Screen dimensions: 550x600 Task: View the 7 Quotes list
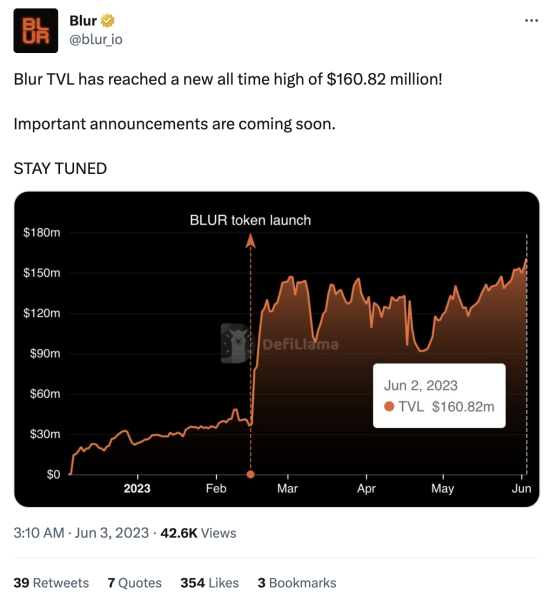[x=135, y=583]
